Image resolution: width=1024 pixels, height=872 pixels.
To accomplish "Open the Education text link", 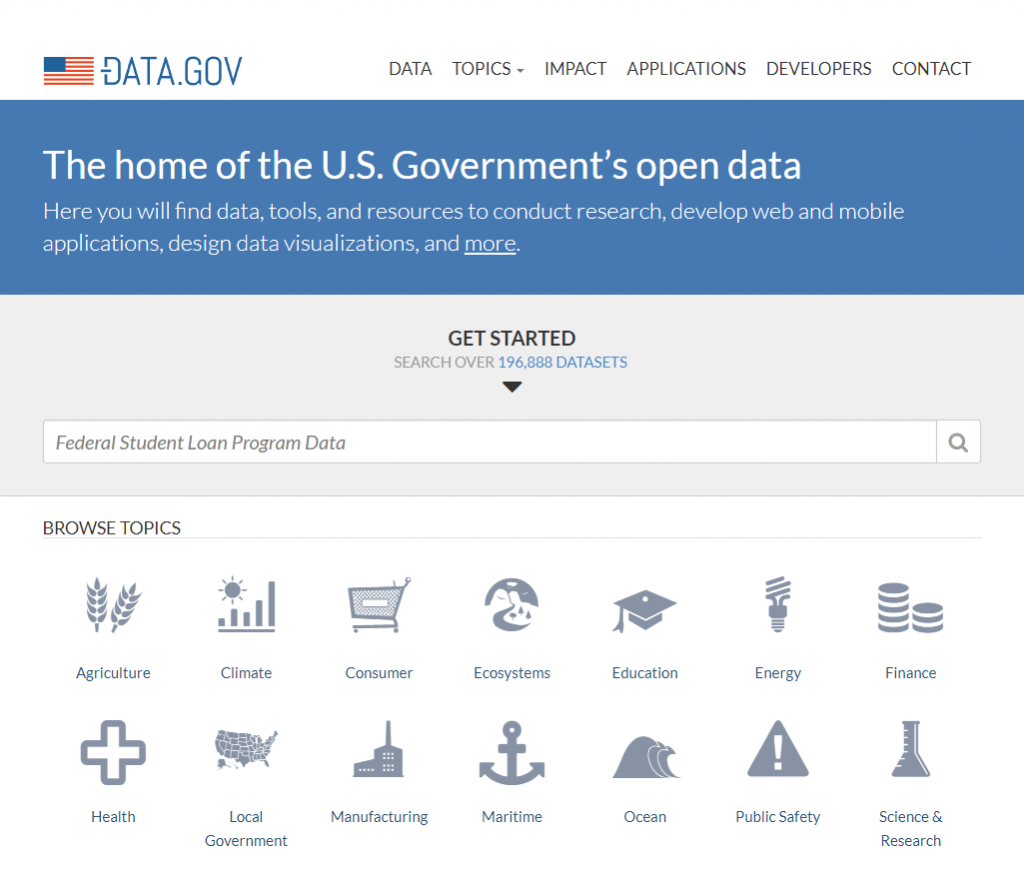I will (645, 673).
